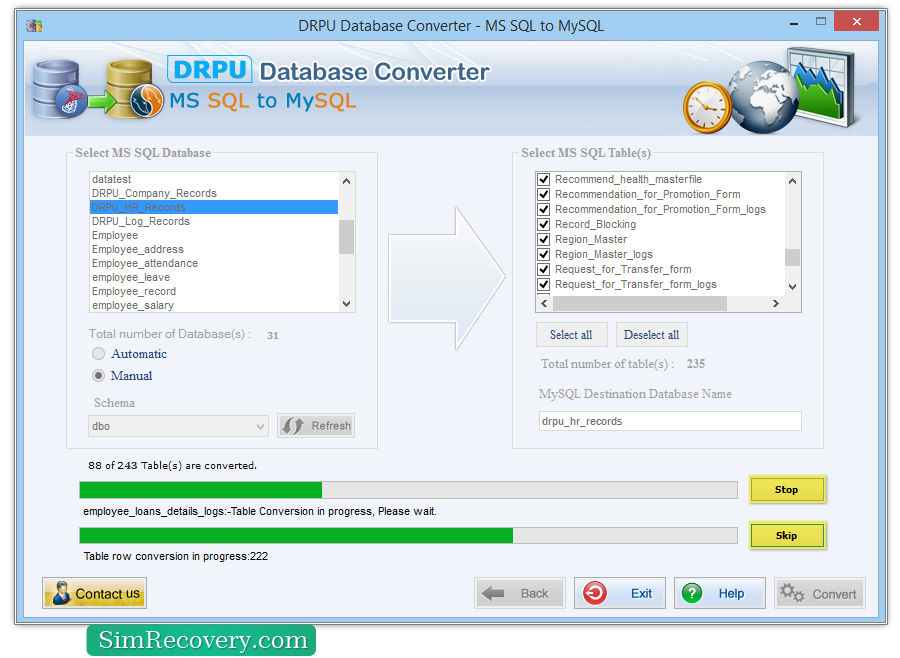Image resolution: width=900 pixels, height=658 pixels.
Task: Uncheck the Region_Master checkbox
Action: [544, 239]
